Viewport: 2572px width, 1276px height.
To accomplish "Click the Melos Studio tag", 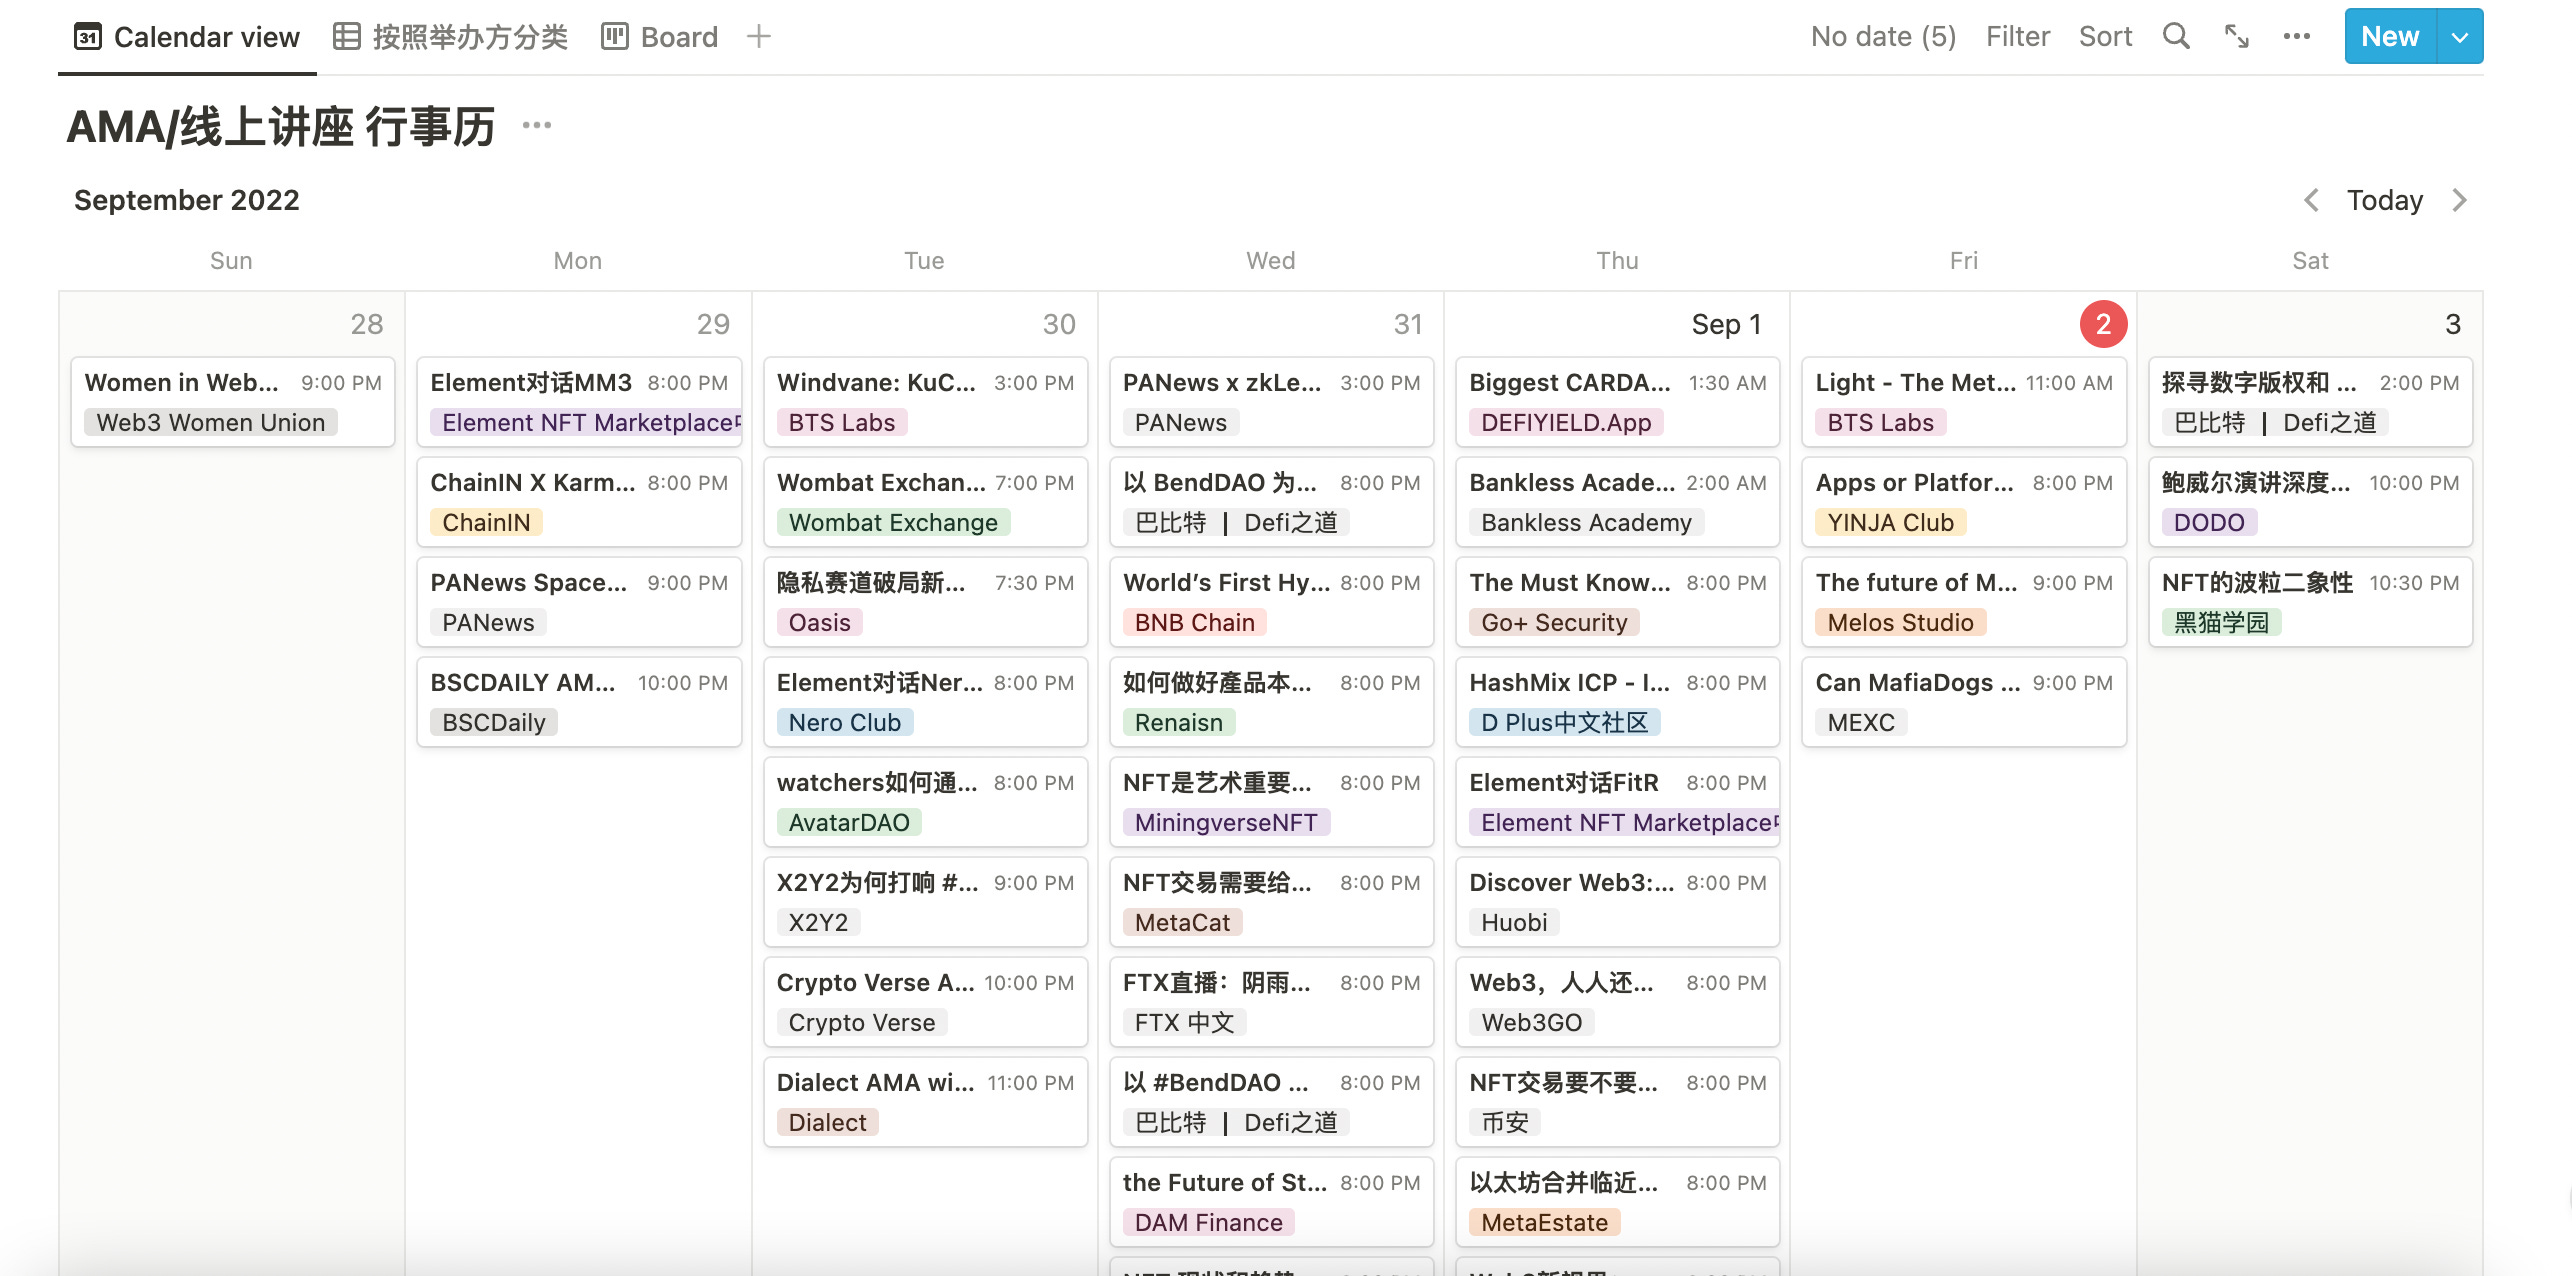I will 1900,622.
